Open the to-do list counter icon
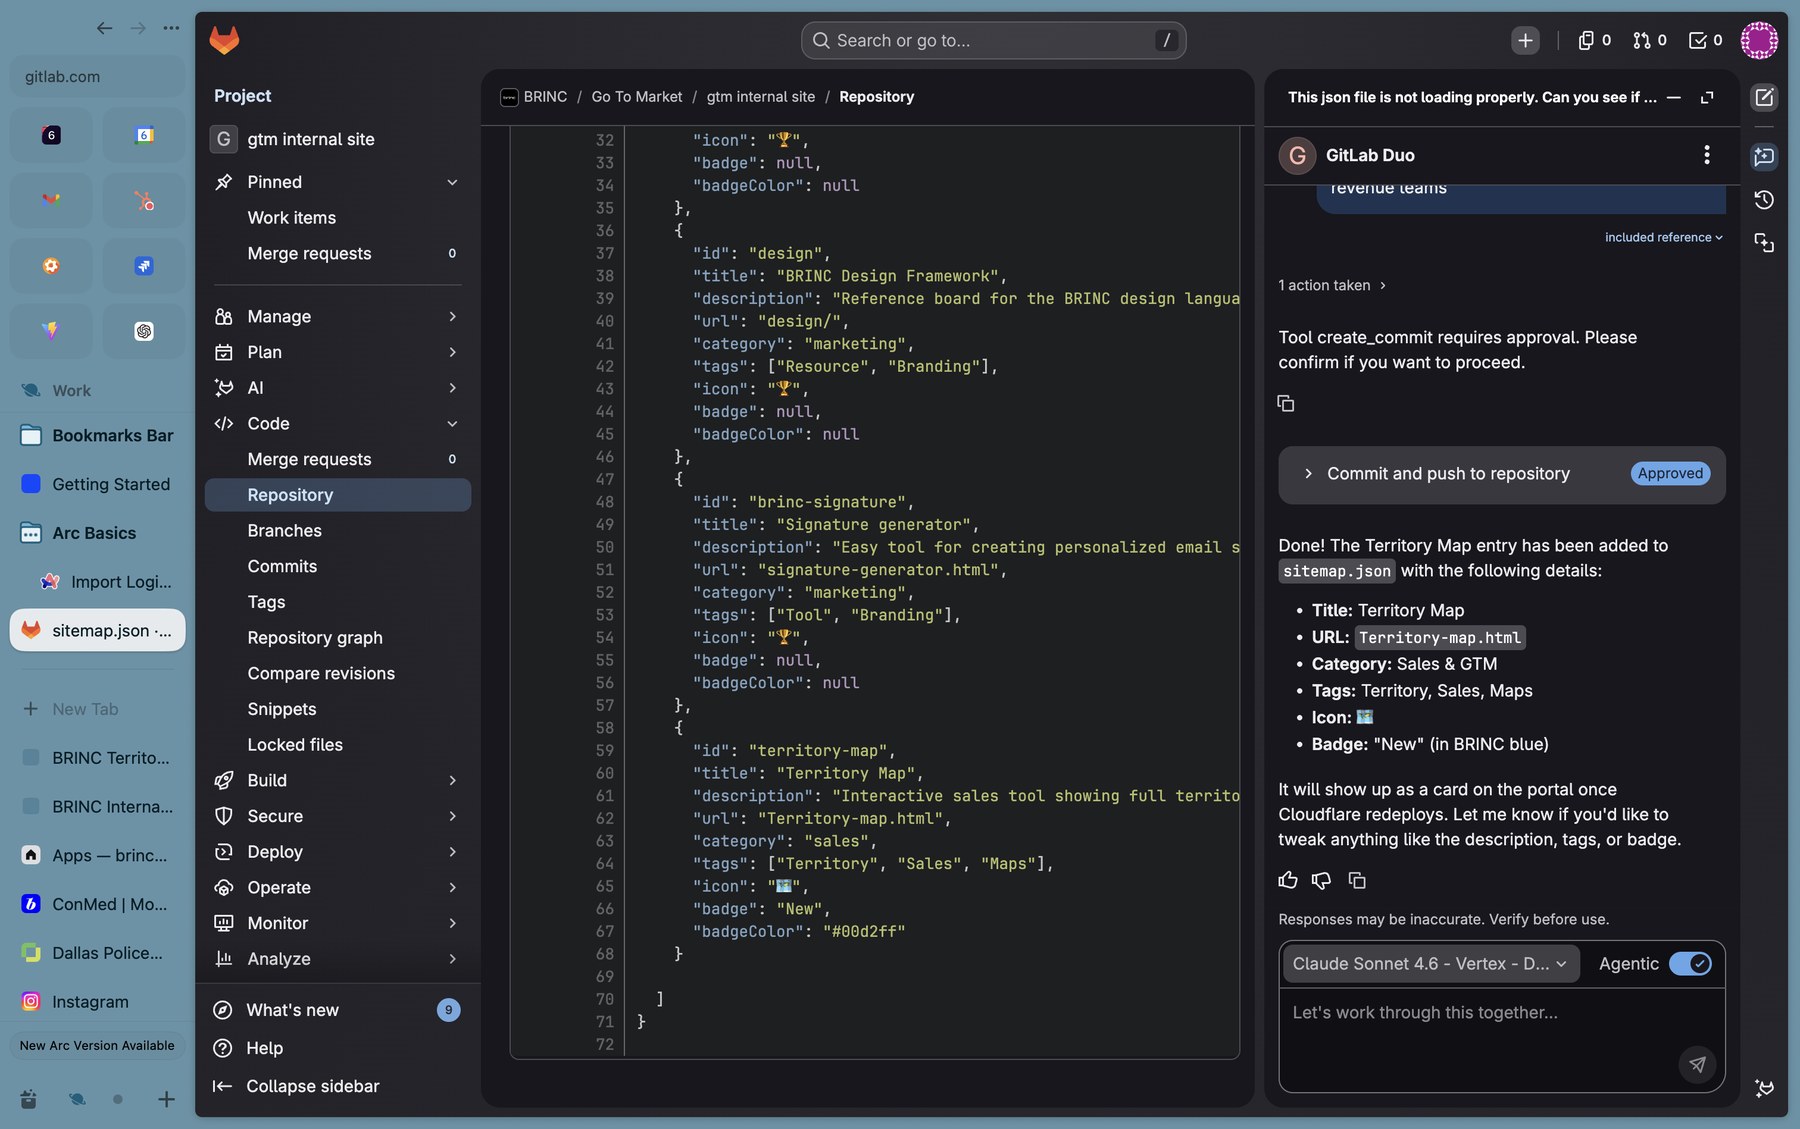The image size is (1800, 1129). (1706, 40)
